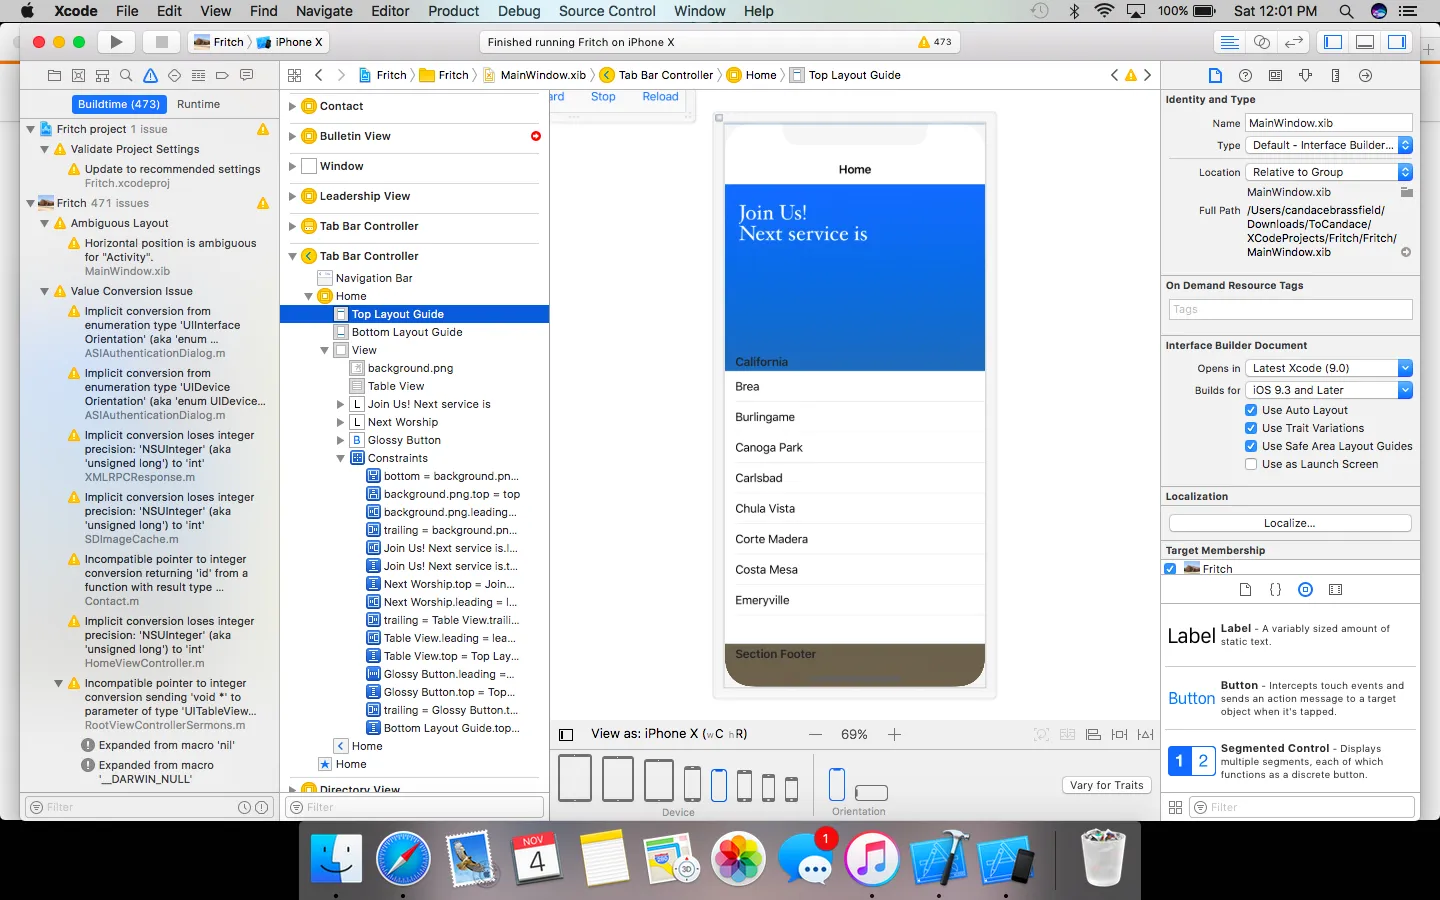Show the Standard editor

[x=1230, y=42]
